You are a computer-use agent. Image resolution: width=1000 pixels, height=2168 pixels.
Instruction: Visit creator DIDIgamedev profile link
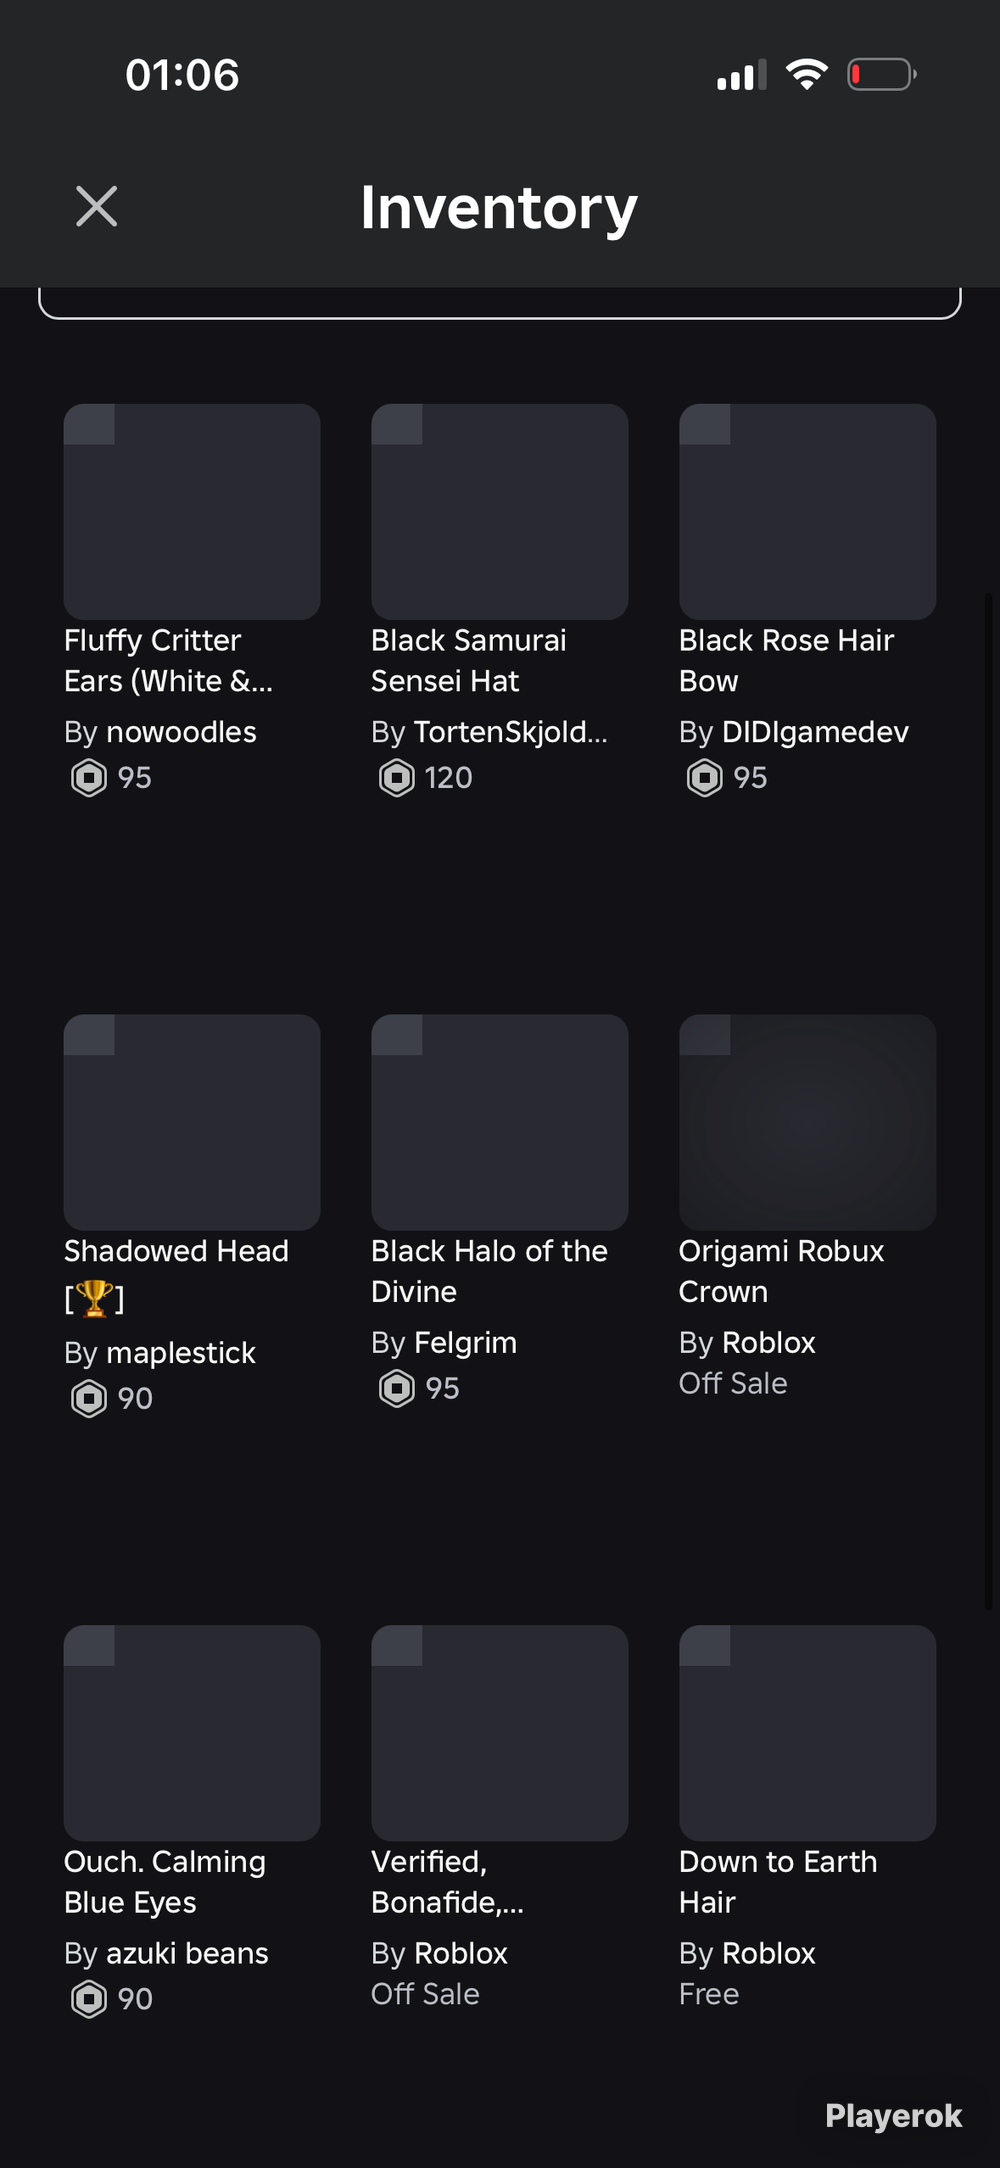click(815, 732)
